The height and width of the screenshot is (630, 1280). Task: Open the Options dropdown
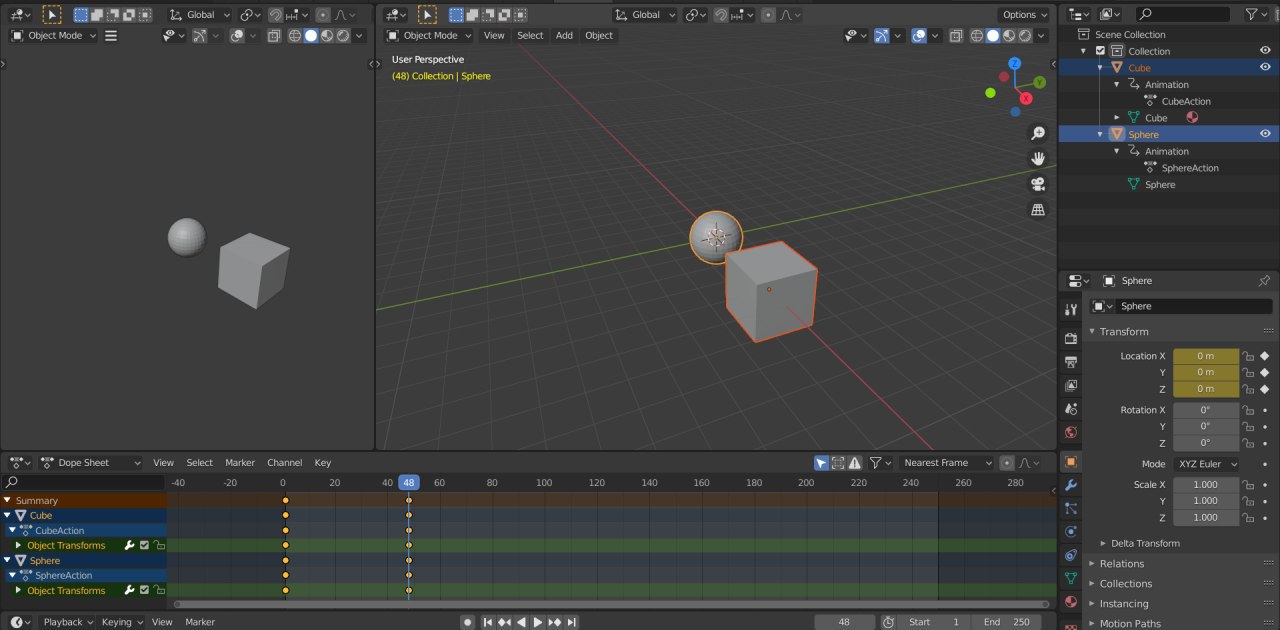click(1024, 15)
